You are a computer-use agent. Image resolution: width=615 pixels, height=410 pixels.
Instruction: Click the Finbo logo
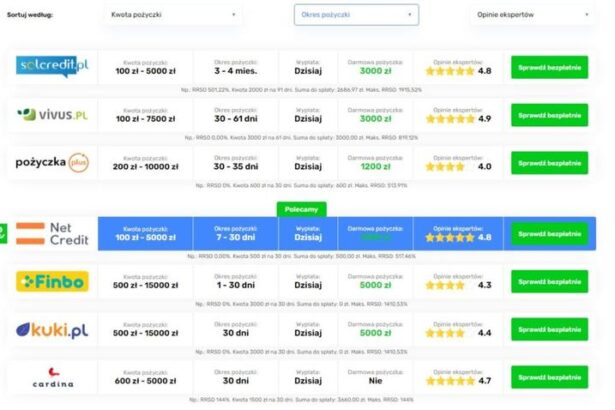[x=52, y=281]
